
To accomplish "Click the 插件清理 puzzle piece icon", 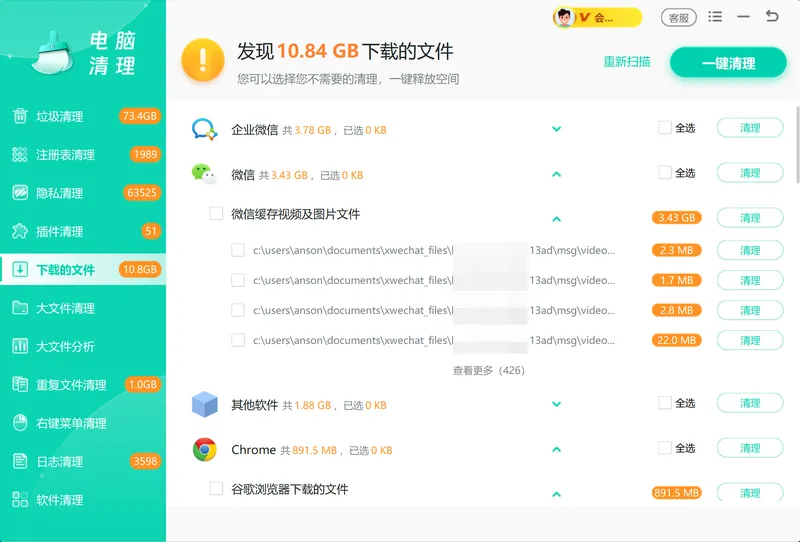I will pos(20,231).
